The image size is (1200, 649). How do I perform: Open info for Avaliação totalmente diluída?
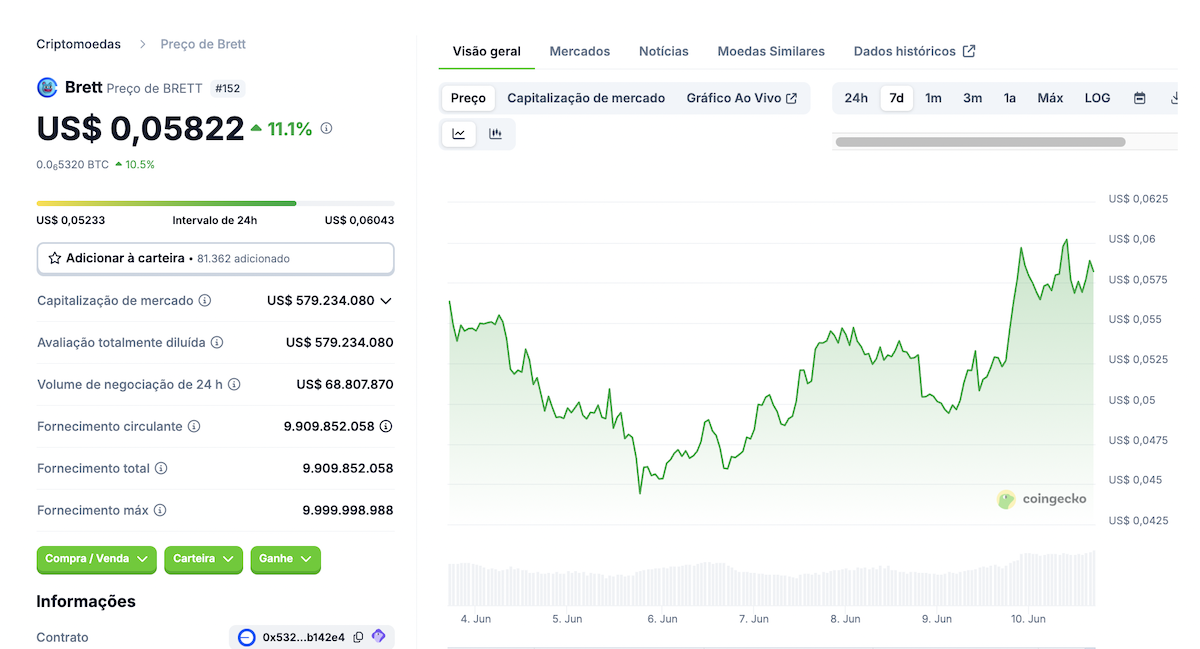[217, 342]
